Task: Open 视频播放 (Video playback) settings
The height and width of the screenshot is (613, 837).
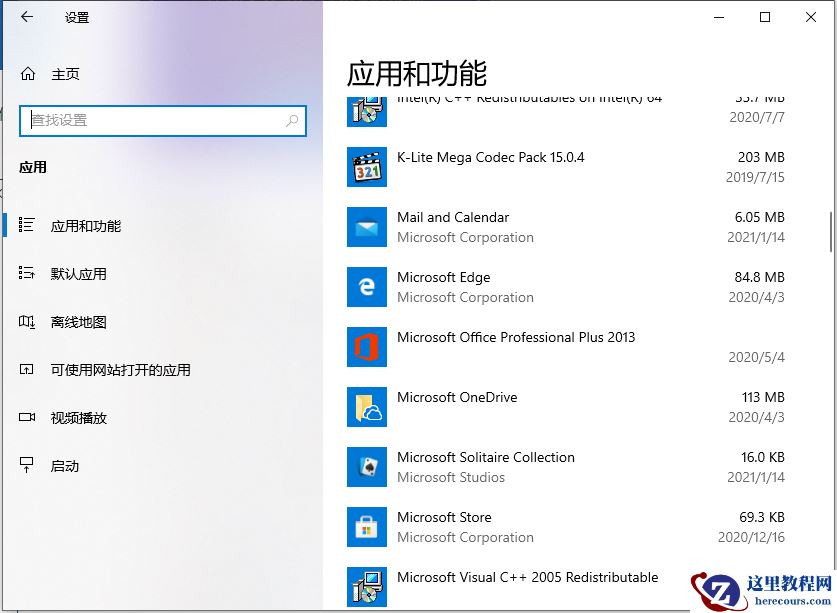Action: coord(80,417)
